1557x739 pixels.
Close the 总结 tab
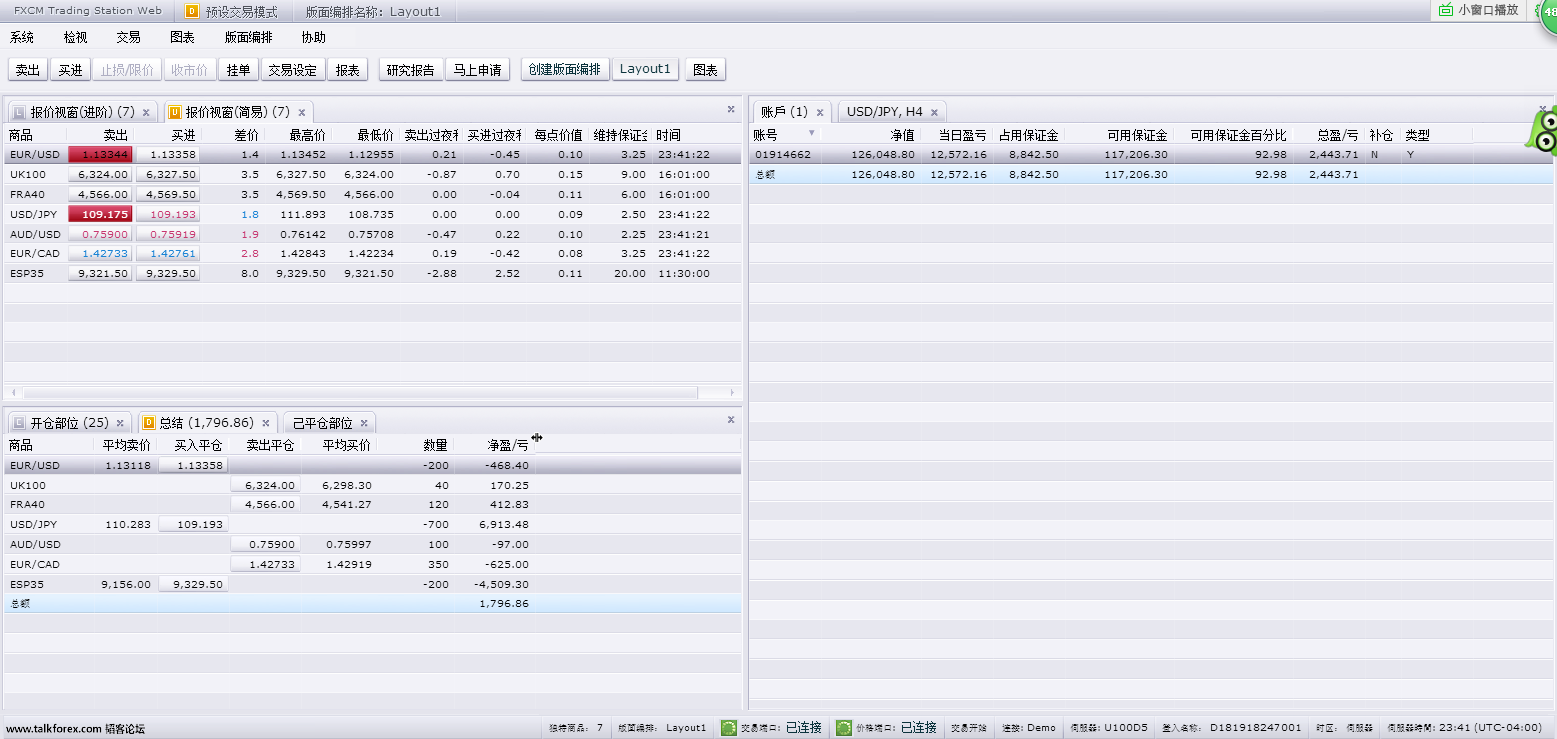[266, 423]
